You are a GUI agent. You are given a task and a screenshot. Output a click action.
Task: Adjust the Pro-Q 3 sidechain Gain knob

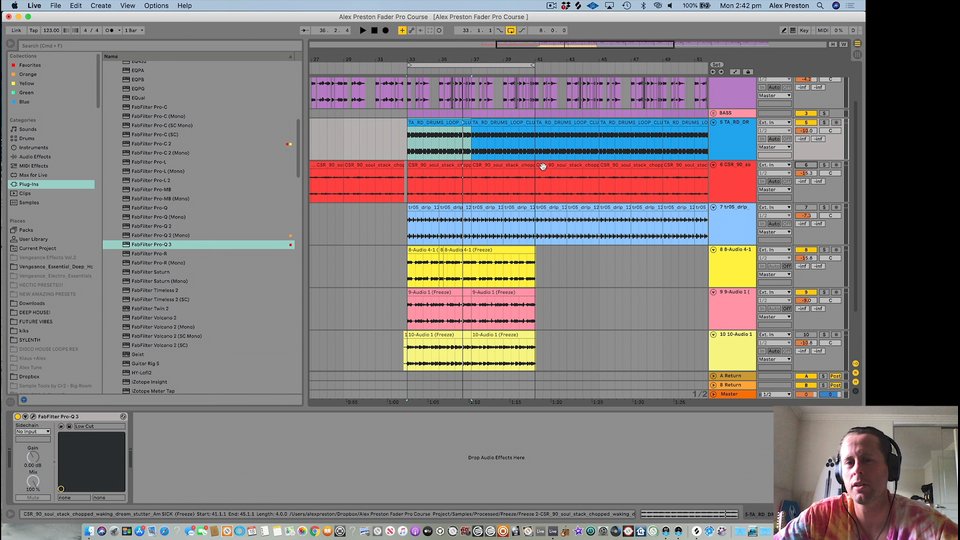(32, 457)
